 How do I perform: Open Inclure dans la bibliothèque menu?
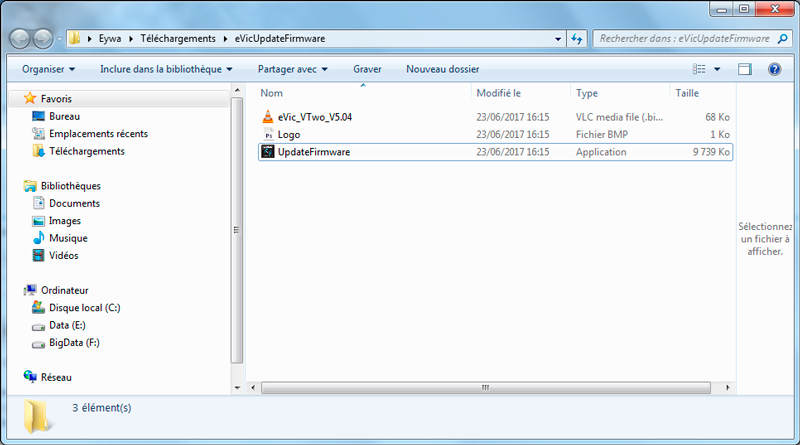pyautogui.click(x=166, y=69)
